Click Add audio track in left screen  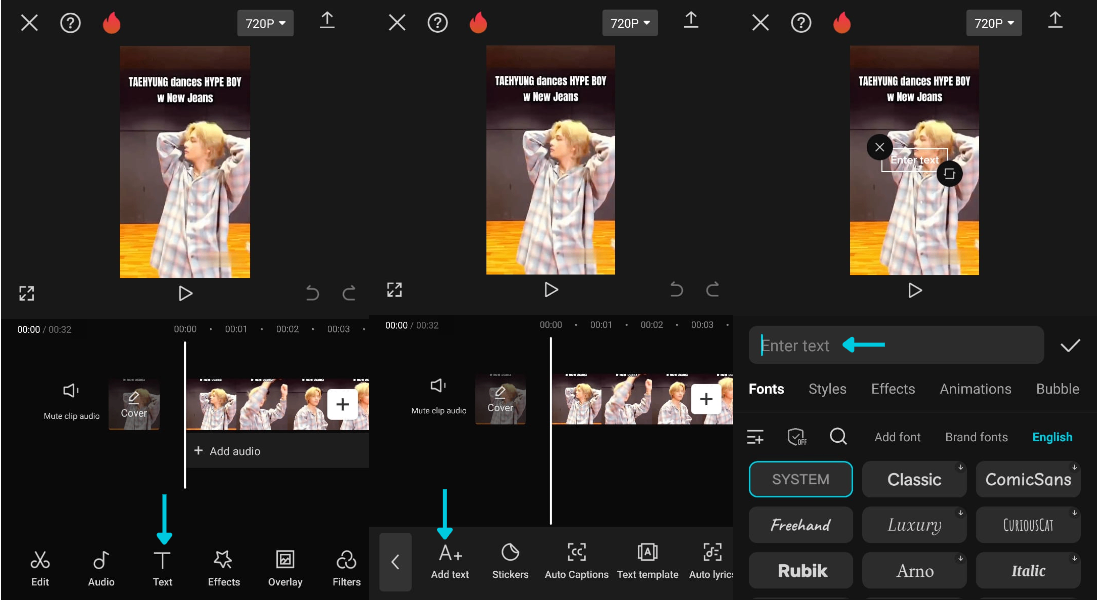[277, 451]
